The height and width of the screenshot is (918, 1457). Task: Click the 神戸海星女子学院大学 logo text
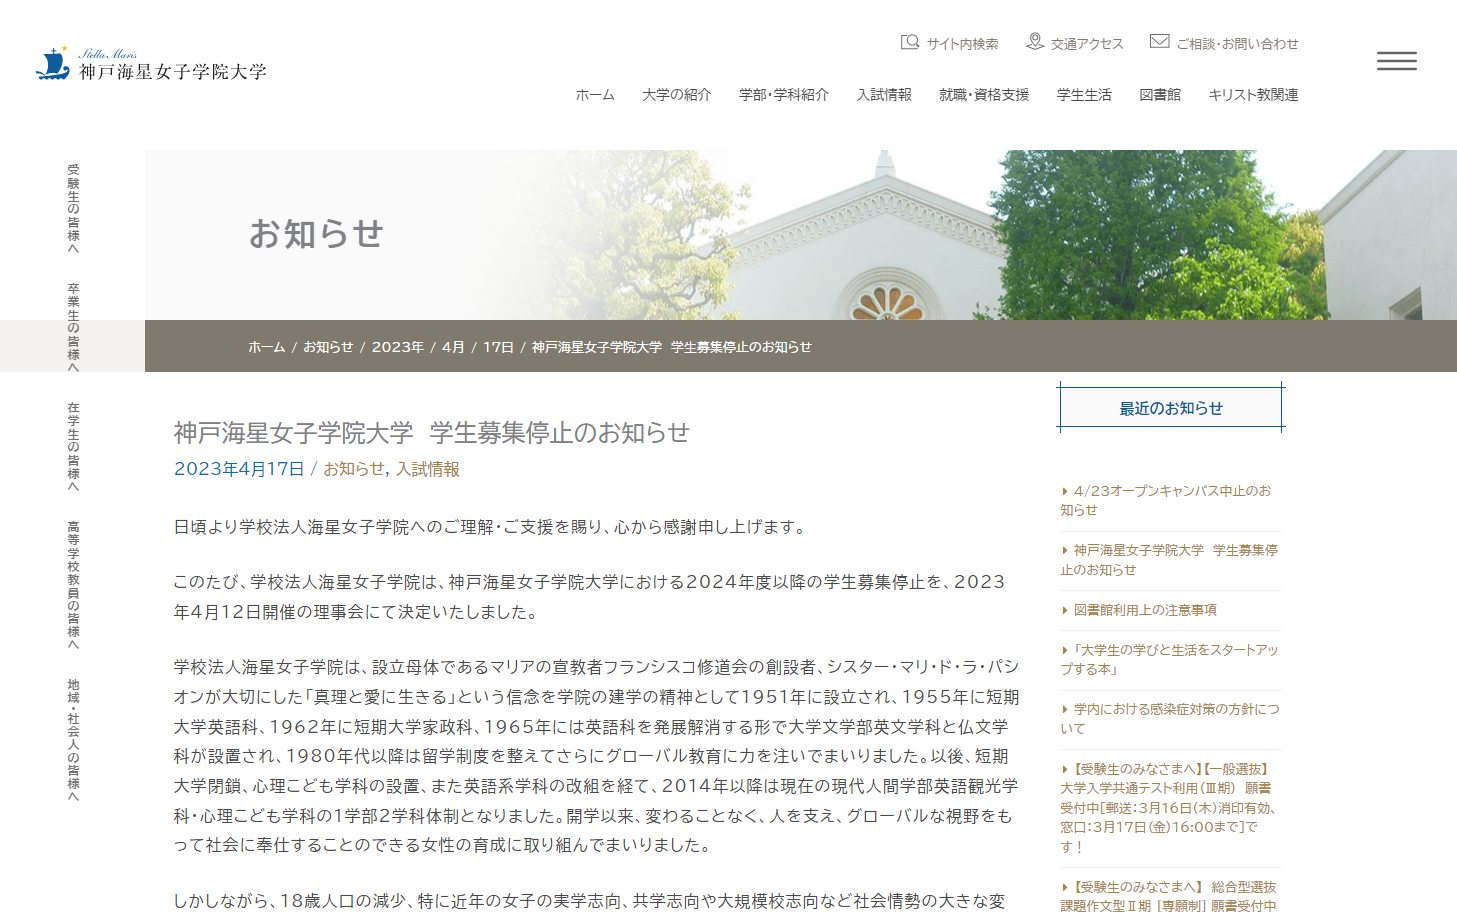[x=172, y=71]
